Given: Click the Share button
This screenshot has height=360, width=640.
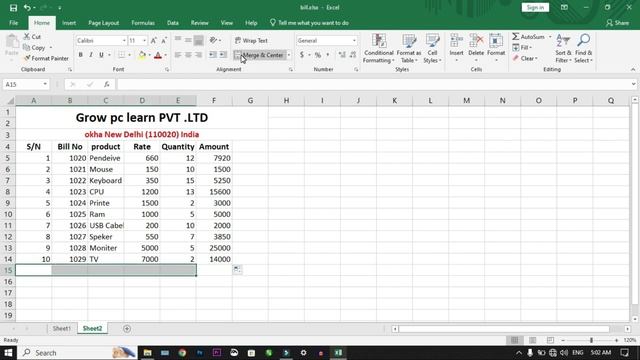Looking at the screenshot, I should tap(618, 23).
